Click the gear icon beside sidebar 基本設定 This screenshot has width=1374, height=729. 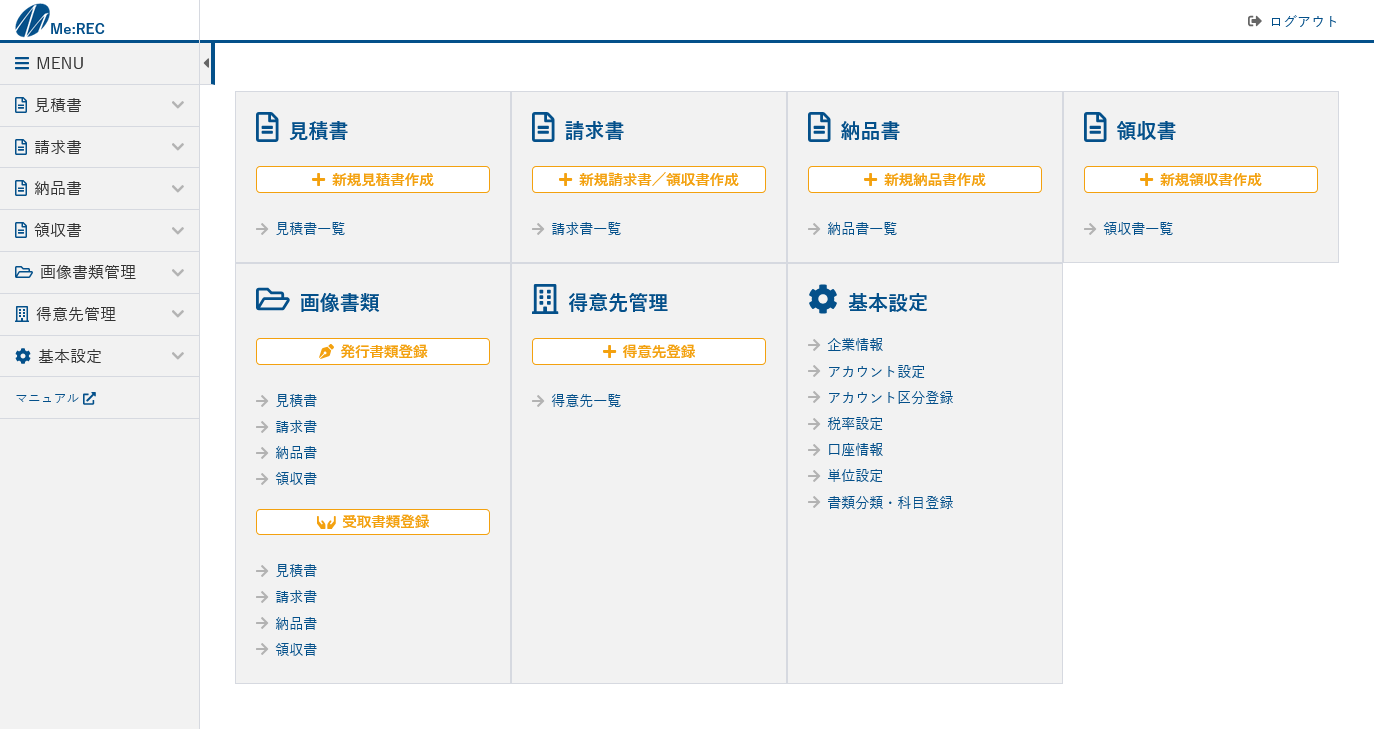coord(23,356)
